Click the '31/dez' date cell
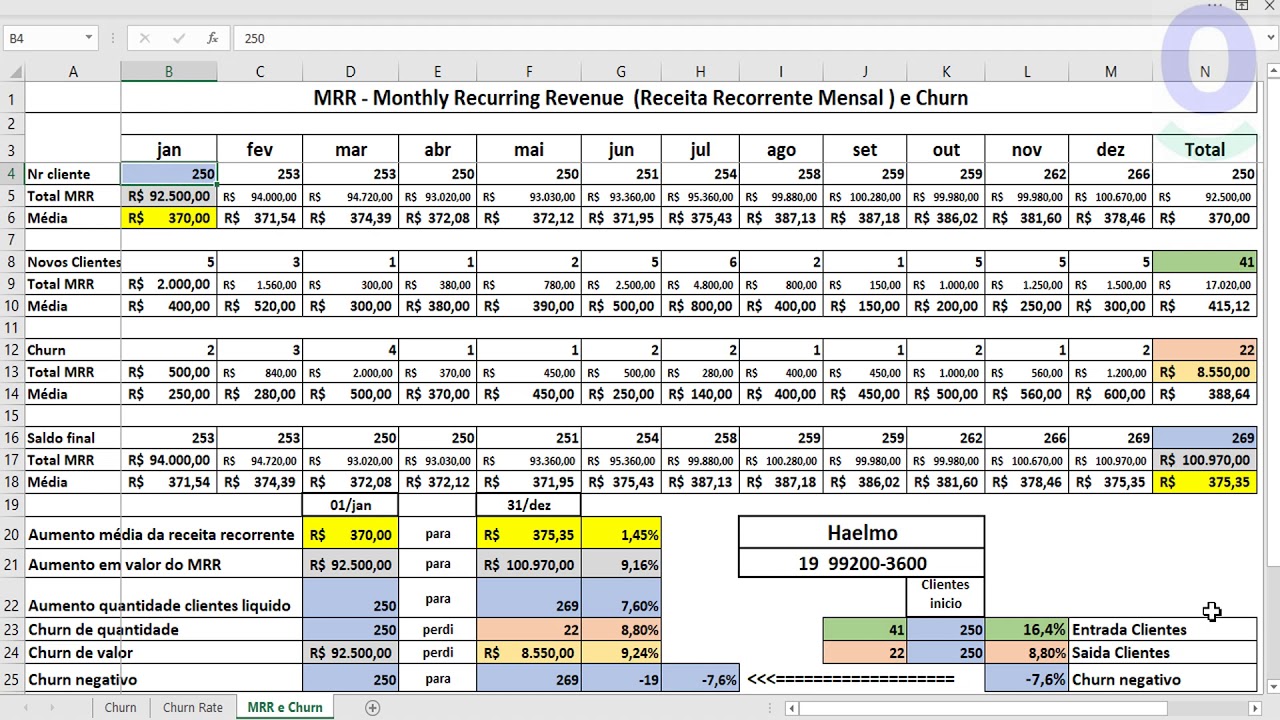This screenshot has width=1280, height=720. click(529, 505)
